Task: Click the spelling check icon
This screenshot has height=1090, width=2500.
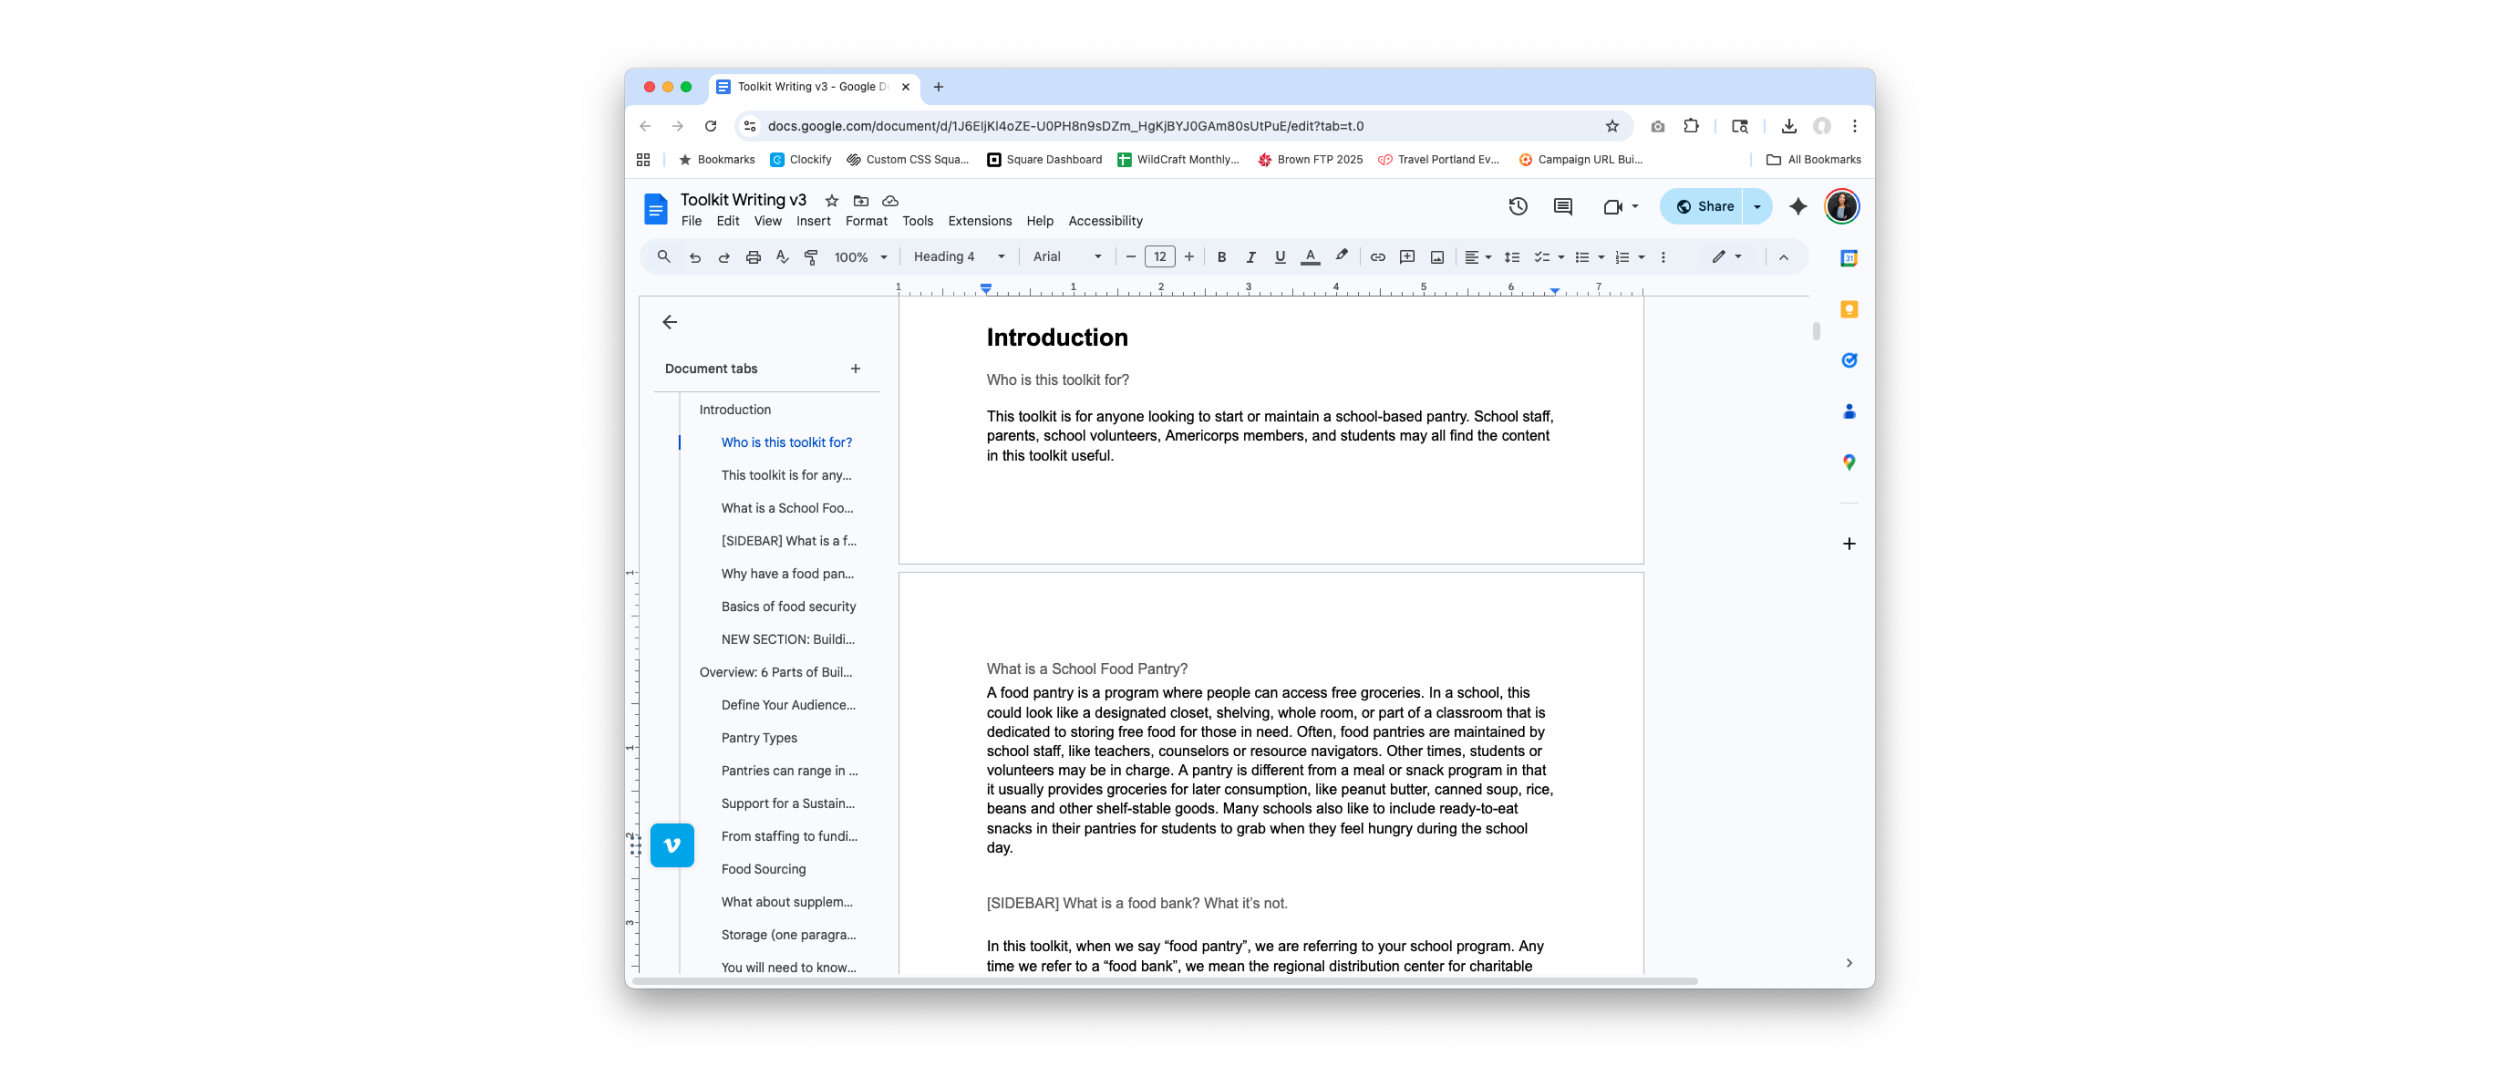Action: click(782, 257)
